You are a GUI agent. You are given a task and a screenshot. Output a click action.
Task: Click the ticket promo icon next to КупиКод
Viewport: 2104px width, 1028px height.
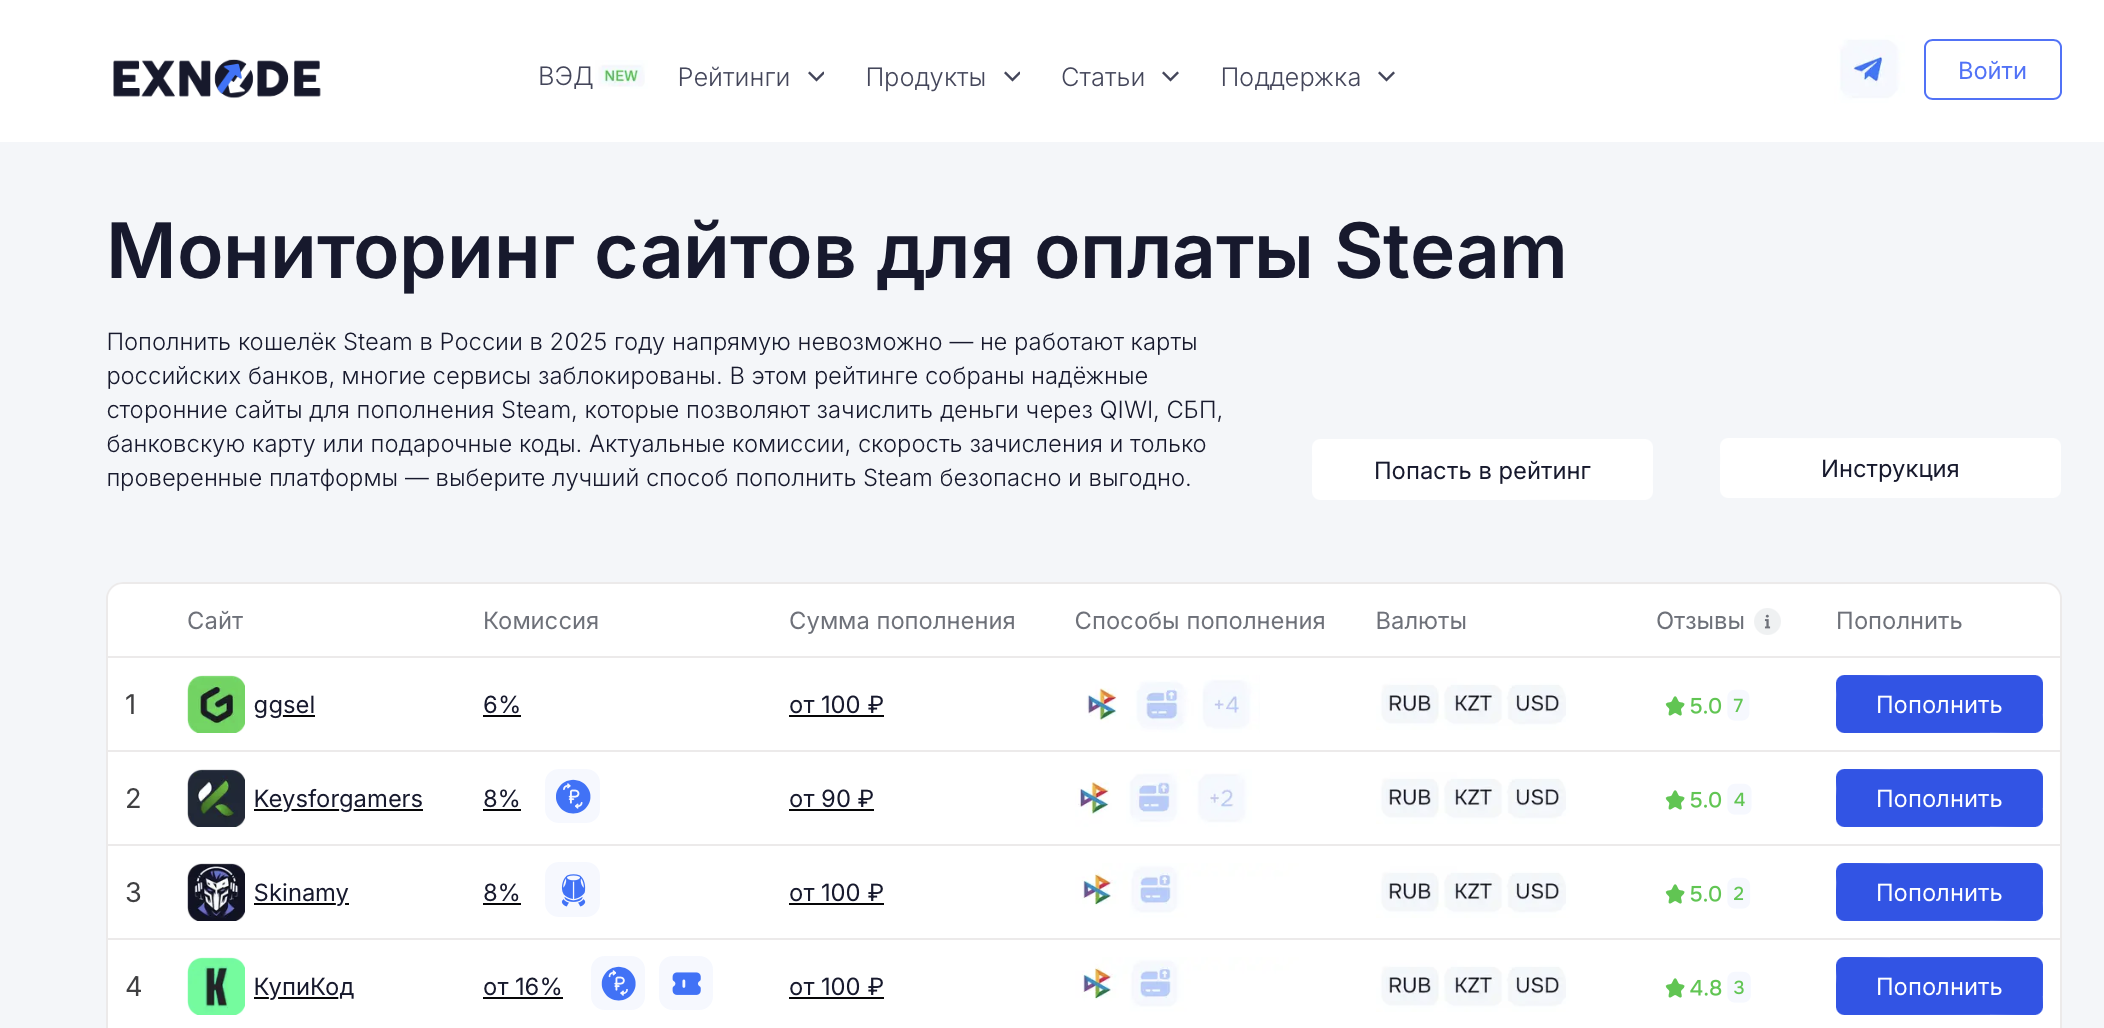click(686, 984)
